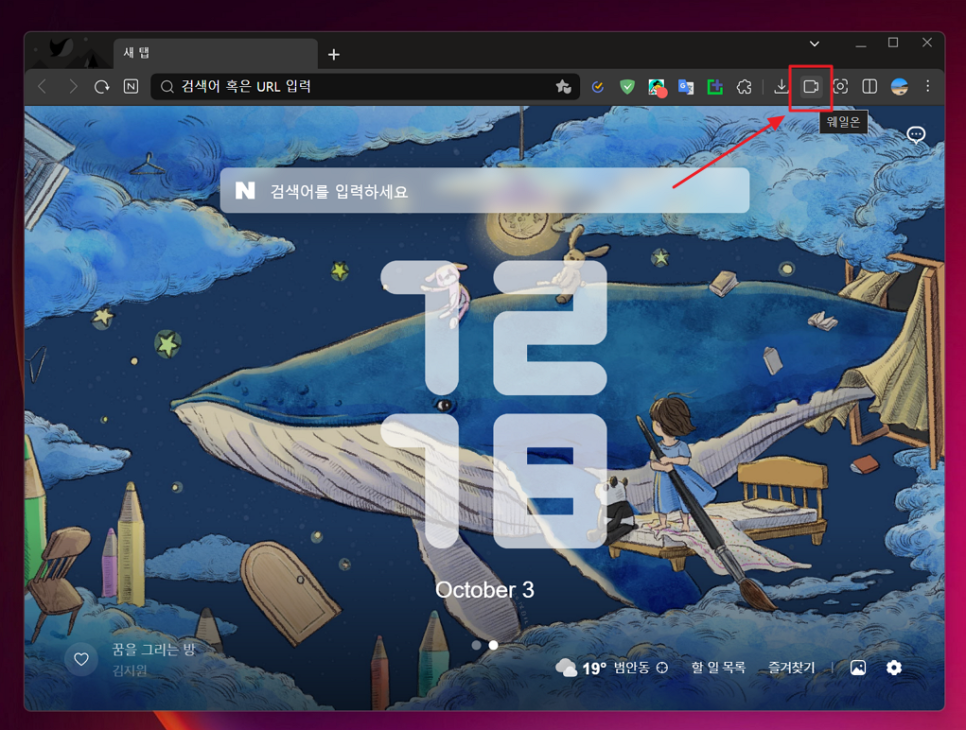Viewport: 966px width, 730px height.
Task: Open the three-dot browser menu
Action: coord(928,87)
